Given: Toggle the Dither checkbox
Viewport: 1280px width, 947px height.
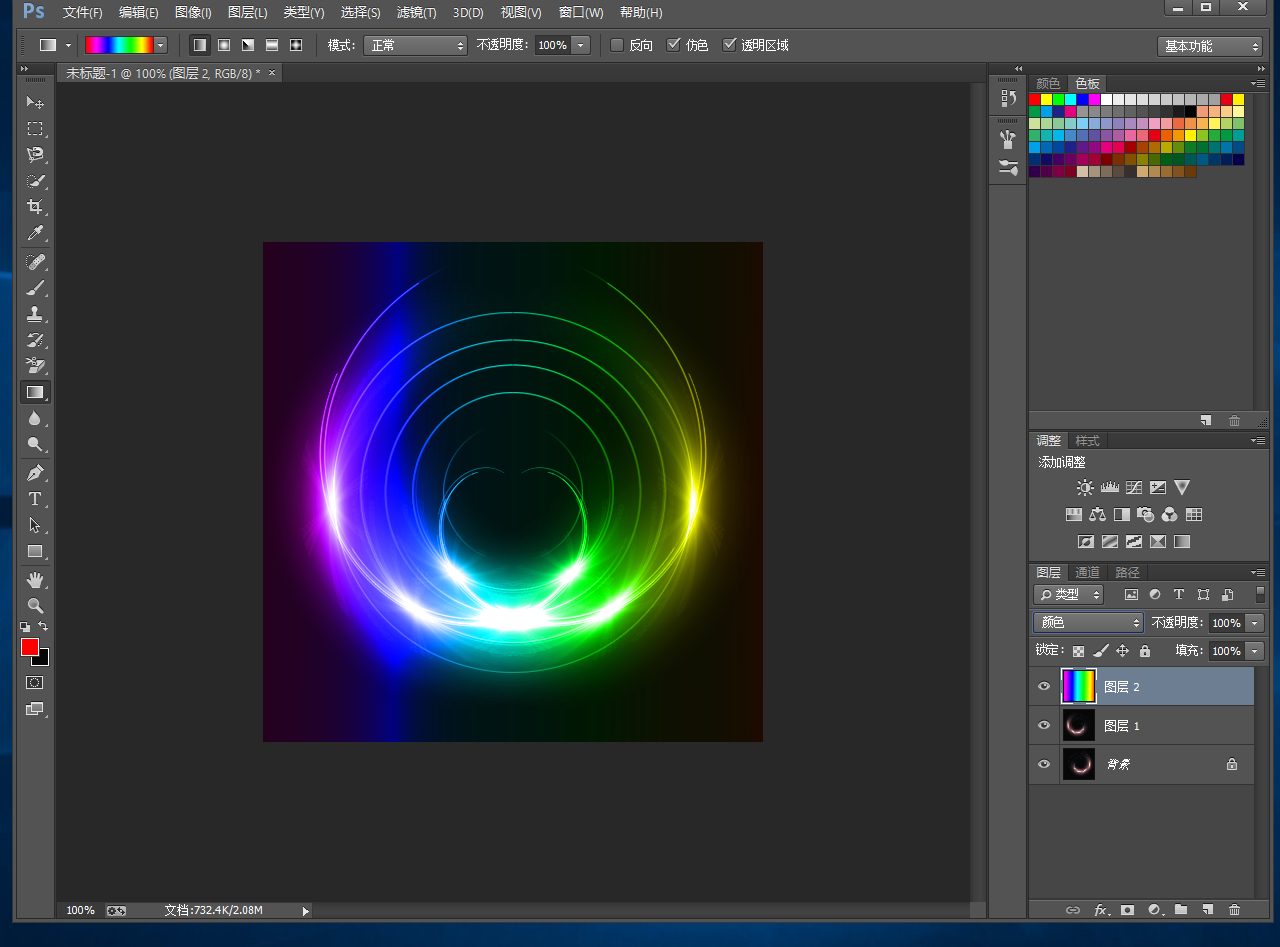Looking at the screenshot, I should [x=673, y=45].
